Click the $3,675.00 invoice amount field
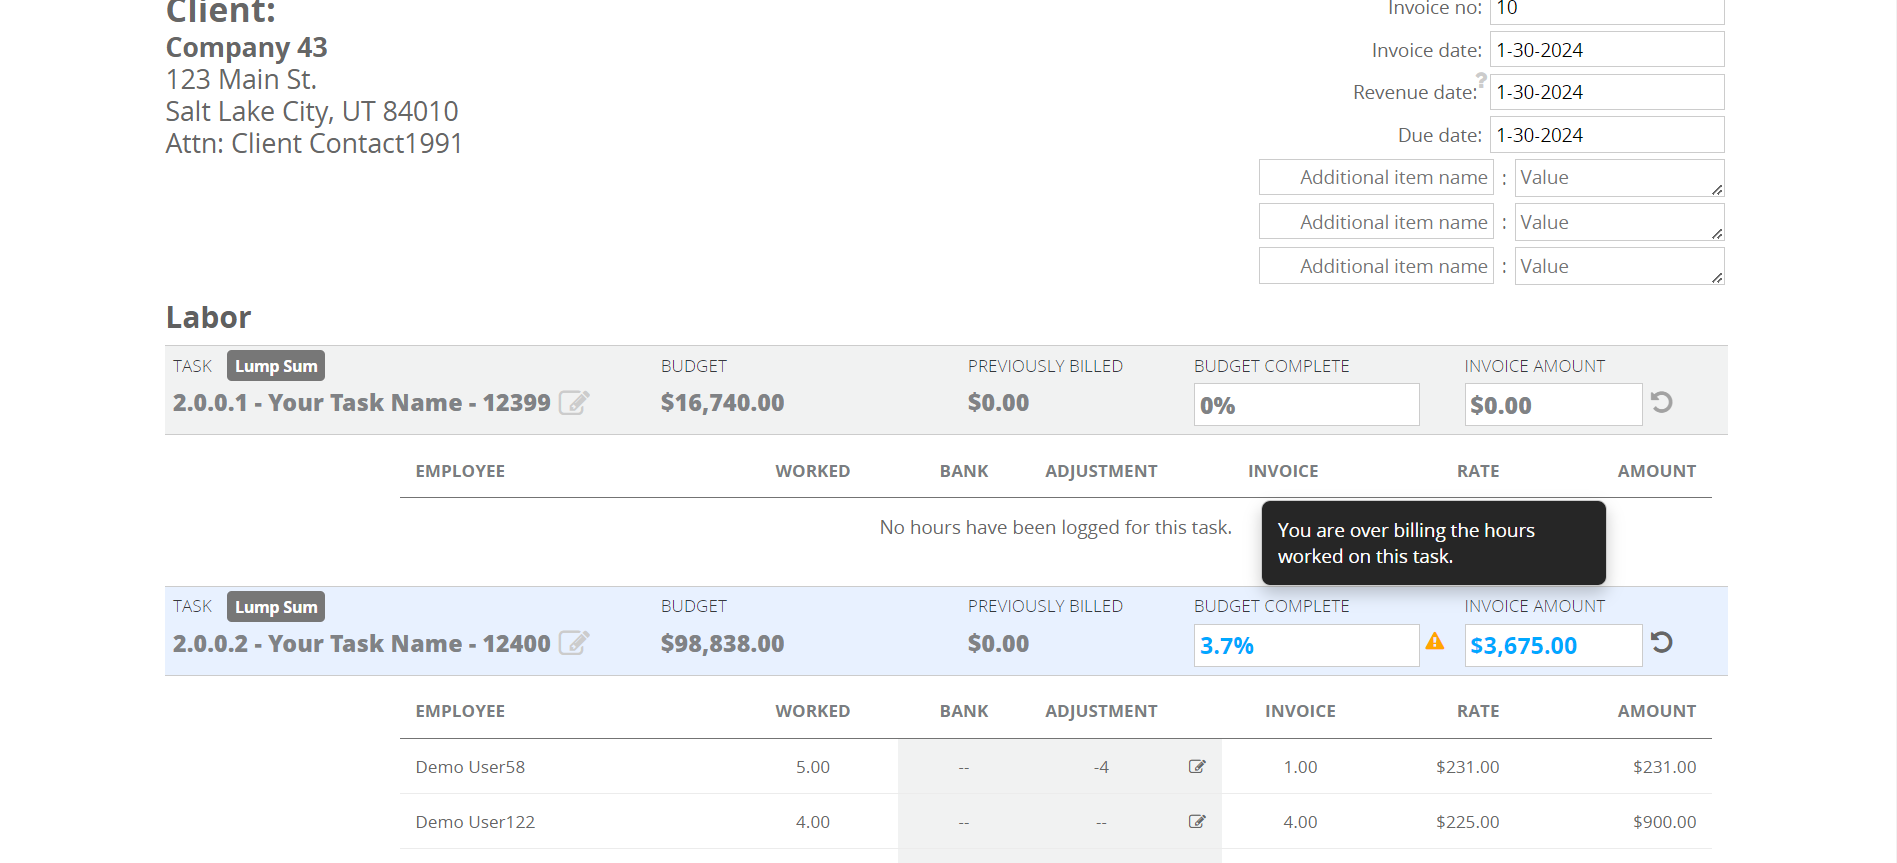This screenshot has height=863, width=1897. pos(1553,645)
